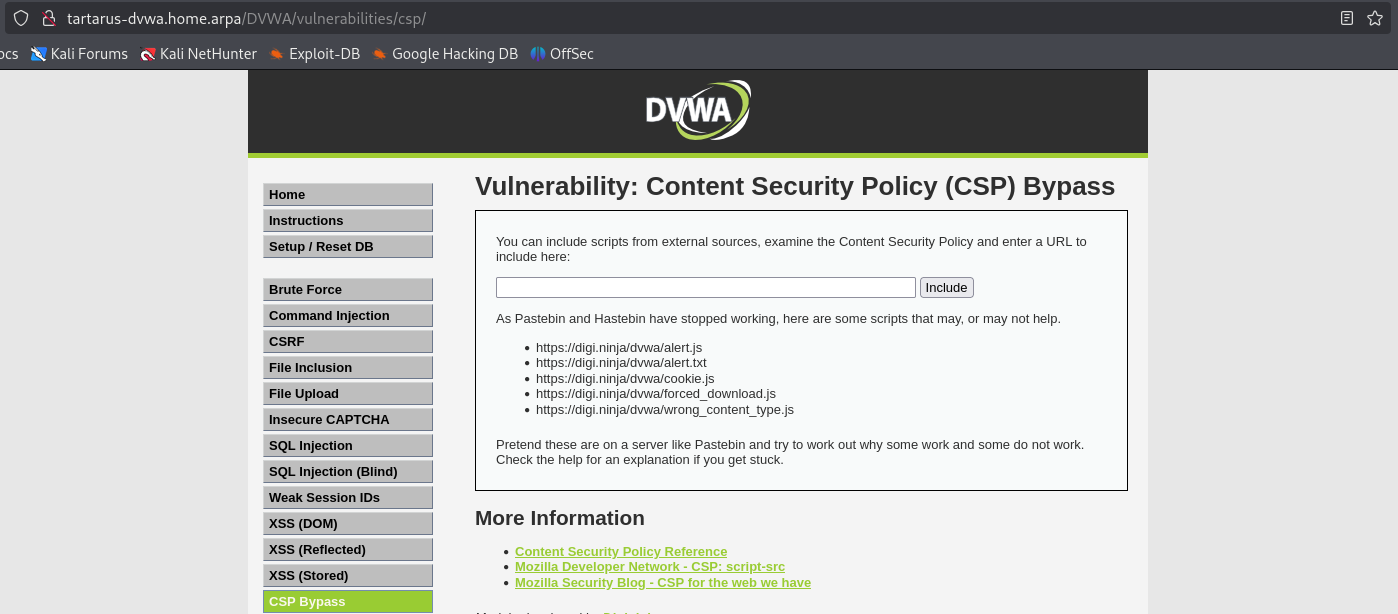Follow the Mozilla Developer Network script-src link
Image resolution: width=1398 pixels, height=614 pixels.
[x=650, y=566]
